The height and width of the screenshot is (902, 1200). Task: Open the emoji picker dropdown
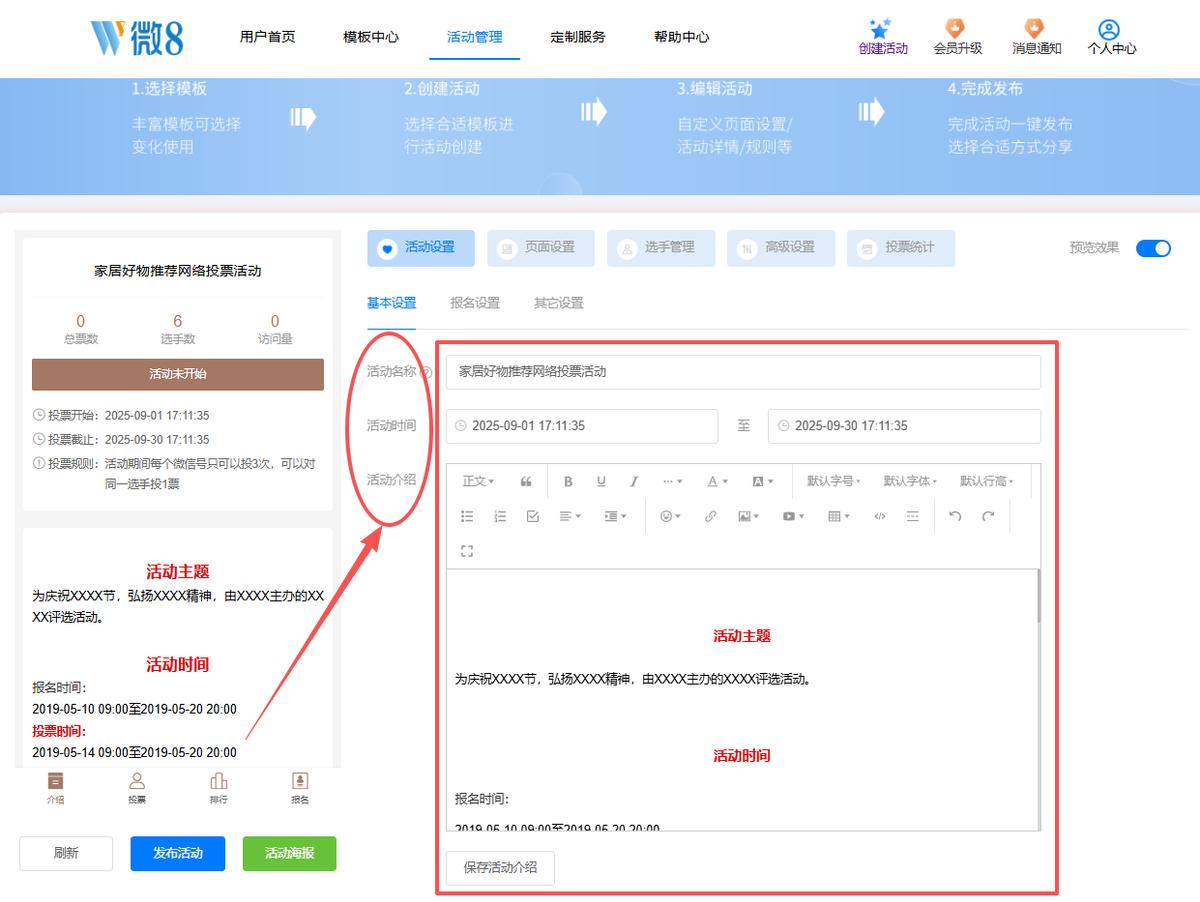point(670,516)
